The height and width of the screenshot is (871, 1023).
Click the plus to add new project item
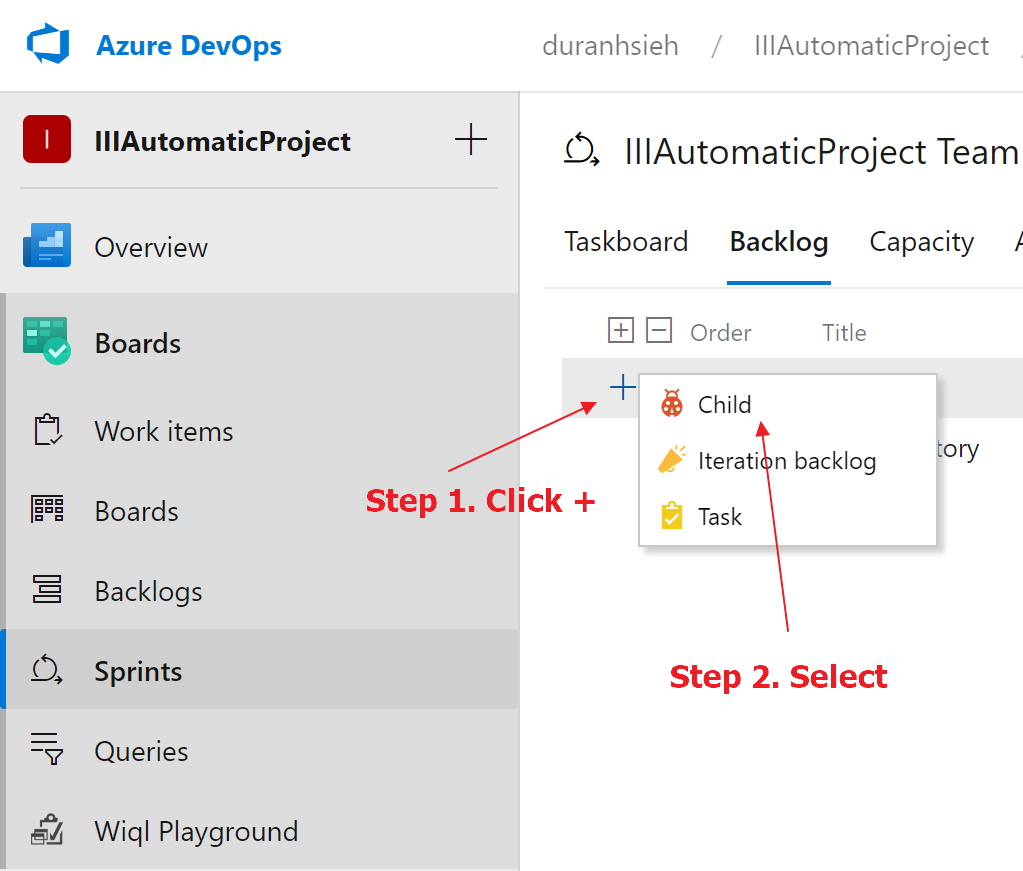[x=470, y=139]
